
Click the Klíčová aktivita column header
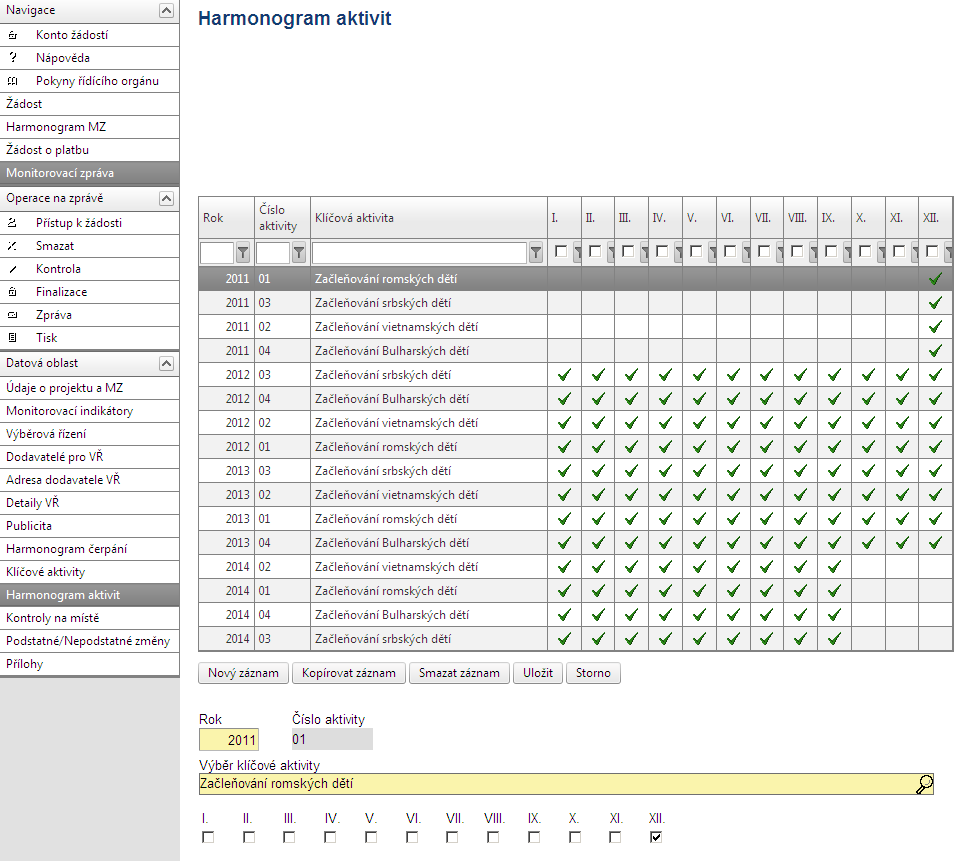[x=429, y=218]
